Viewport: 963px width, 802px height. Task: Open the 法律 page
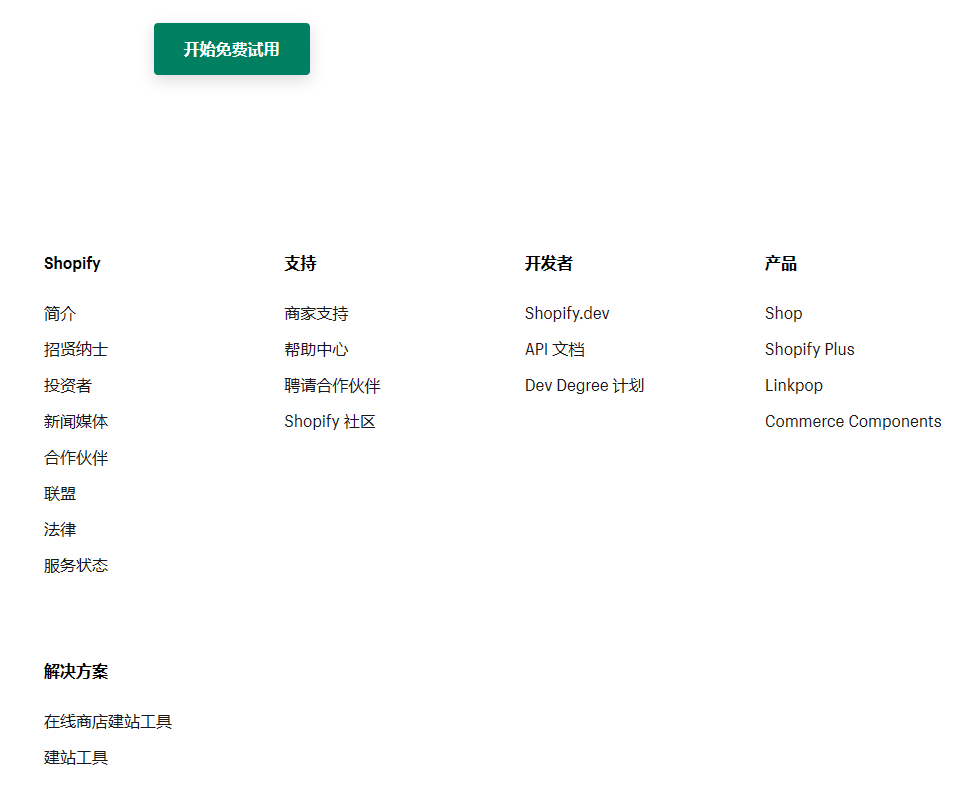tap(58, 529)
